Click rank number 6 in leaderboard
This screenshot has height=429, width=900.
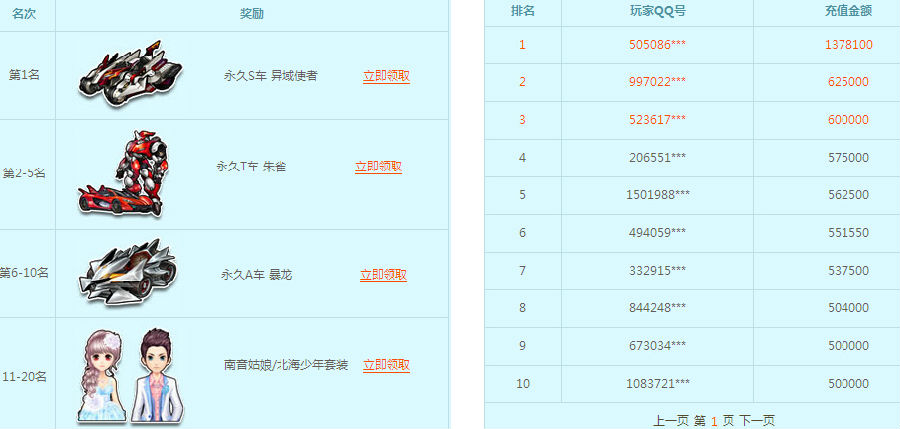pos(522,233)
